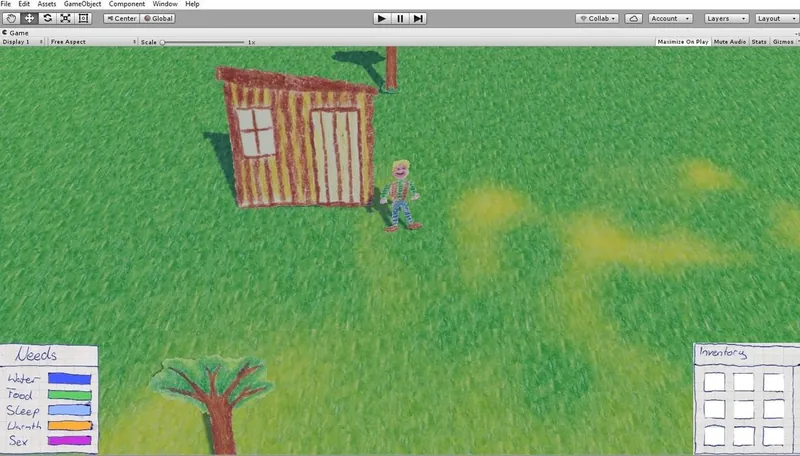Open the Assets menu
Image resolution: width=800 pixels, height=456 pixels.
pyautogui.click(x=46, y=4)
